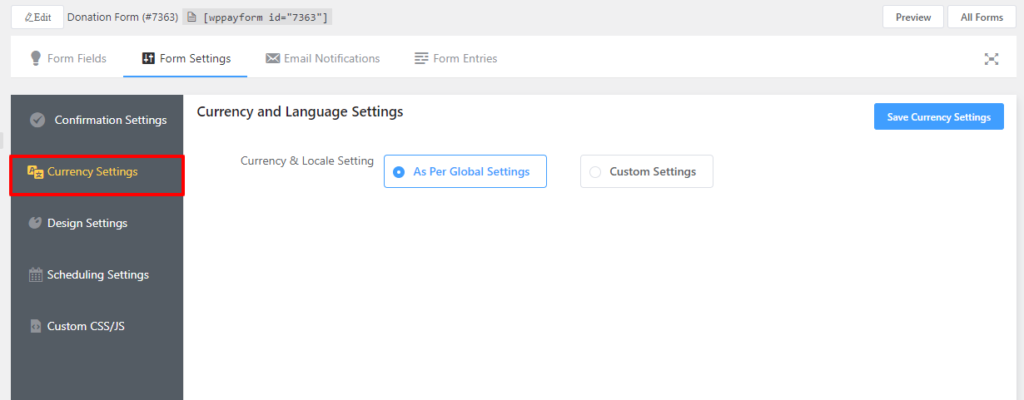Toggle fullscreen expand icon
This screenshot has height=400, width=1024.
991,59
